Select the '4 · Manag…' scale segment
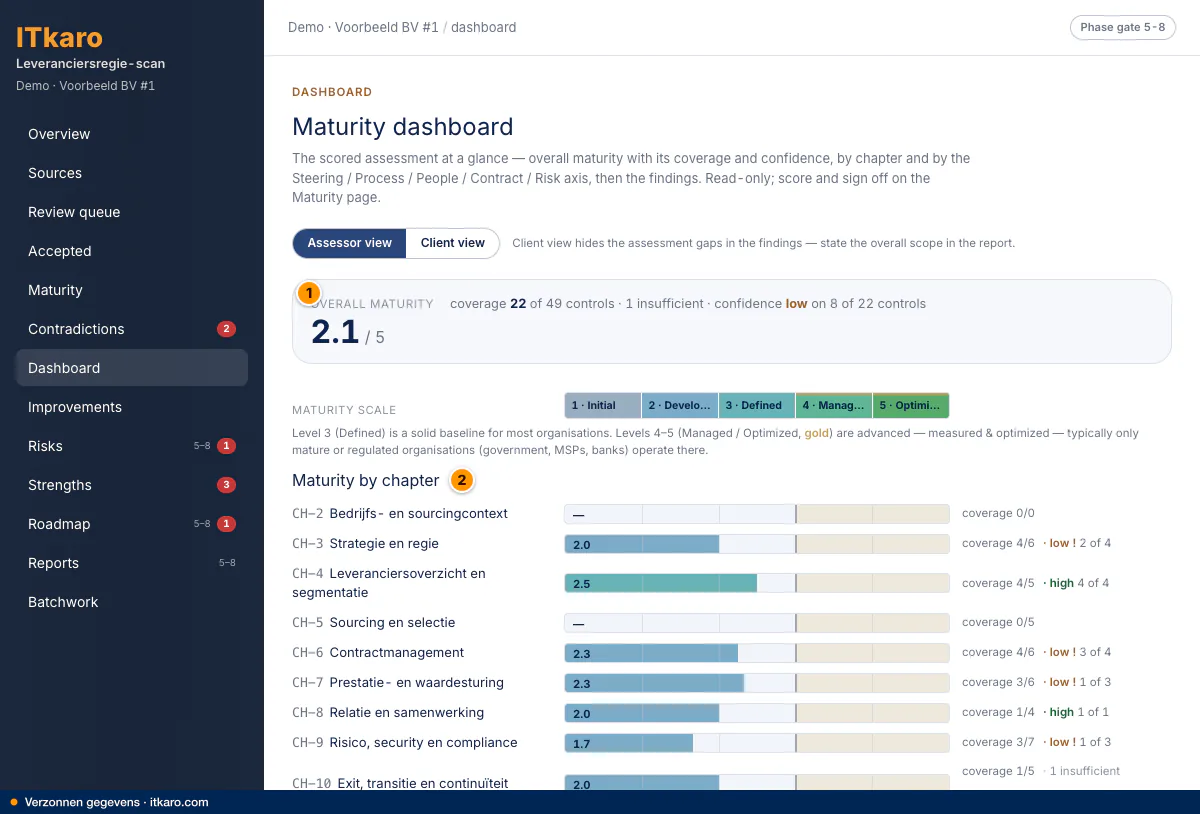This screenshot has width=1200, height=814. [834, 405]
